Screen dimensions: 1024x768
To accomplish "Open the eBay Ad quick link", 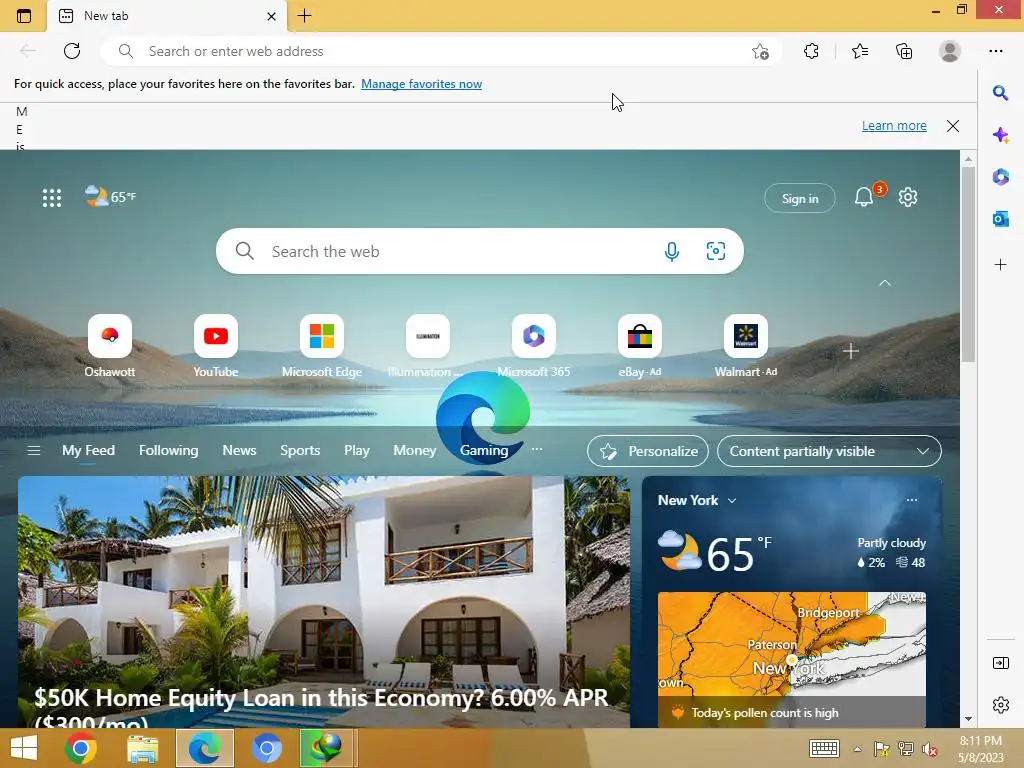I will pyautogui.click(x=640, y=346).
